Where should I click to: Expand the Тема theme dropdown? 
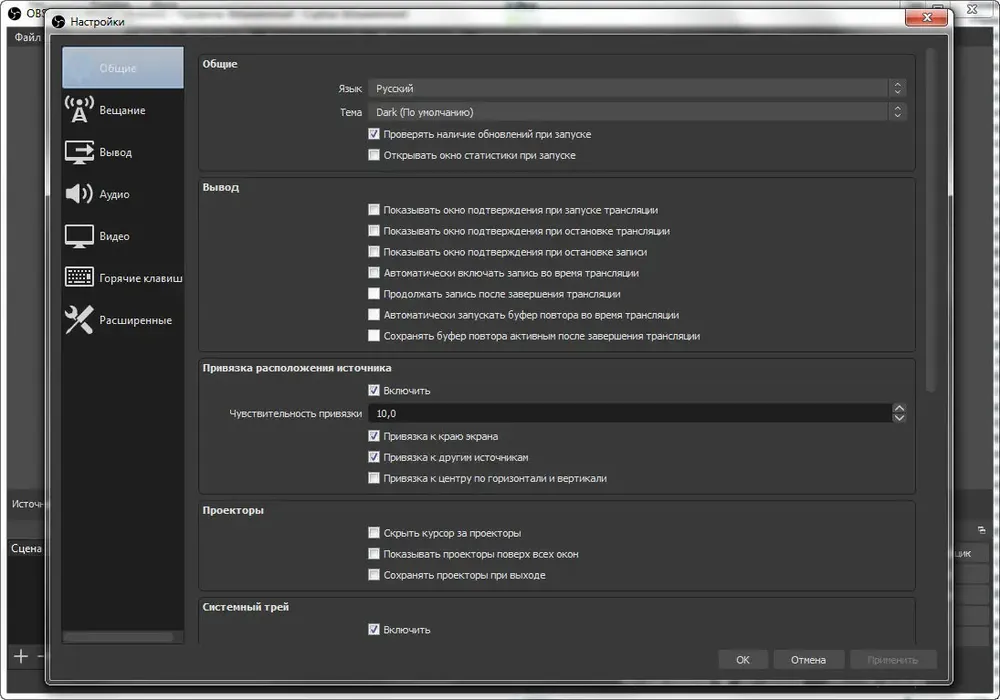pyautogui.click(x=636, y=112)
